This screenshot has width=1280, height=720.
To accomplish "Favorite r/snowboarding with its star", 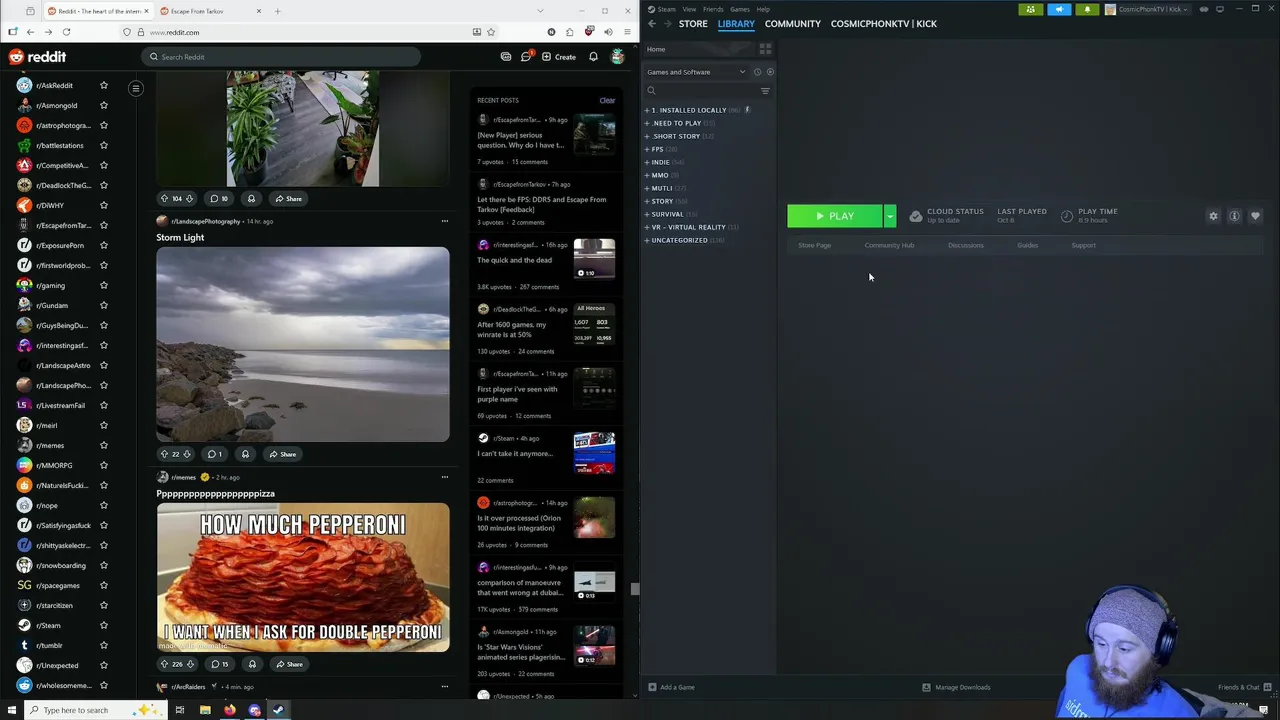I will pyautogui.click(x=103, y=565).
